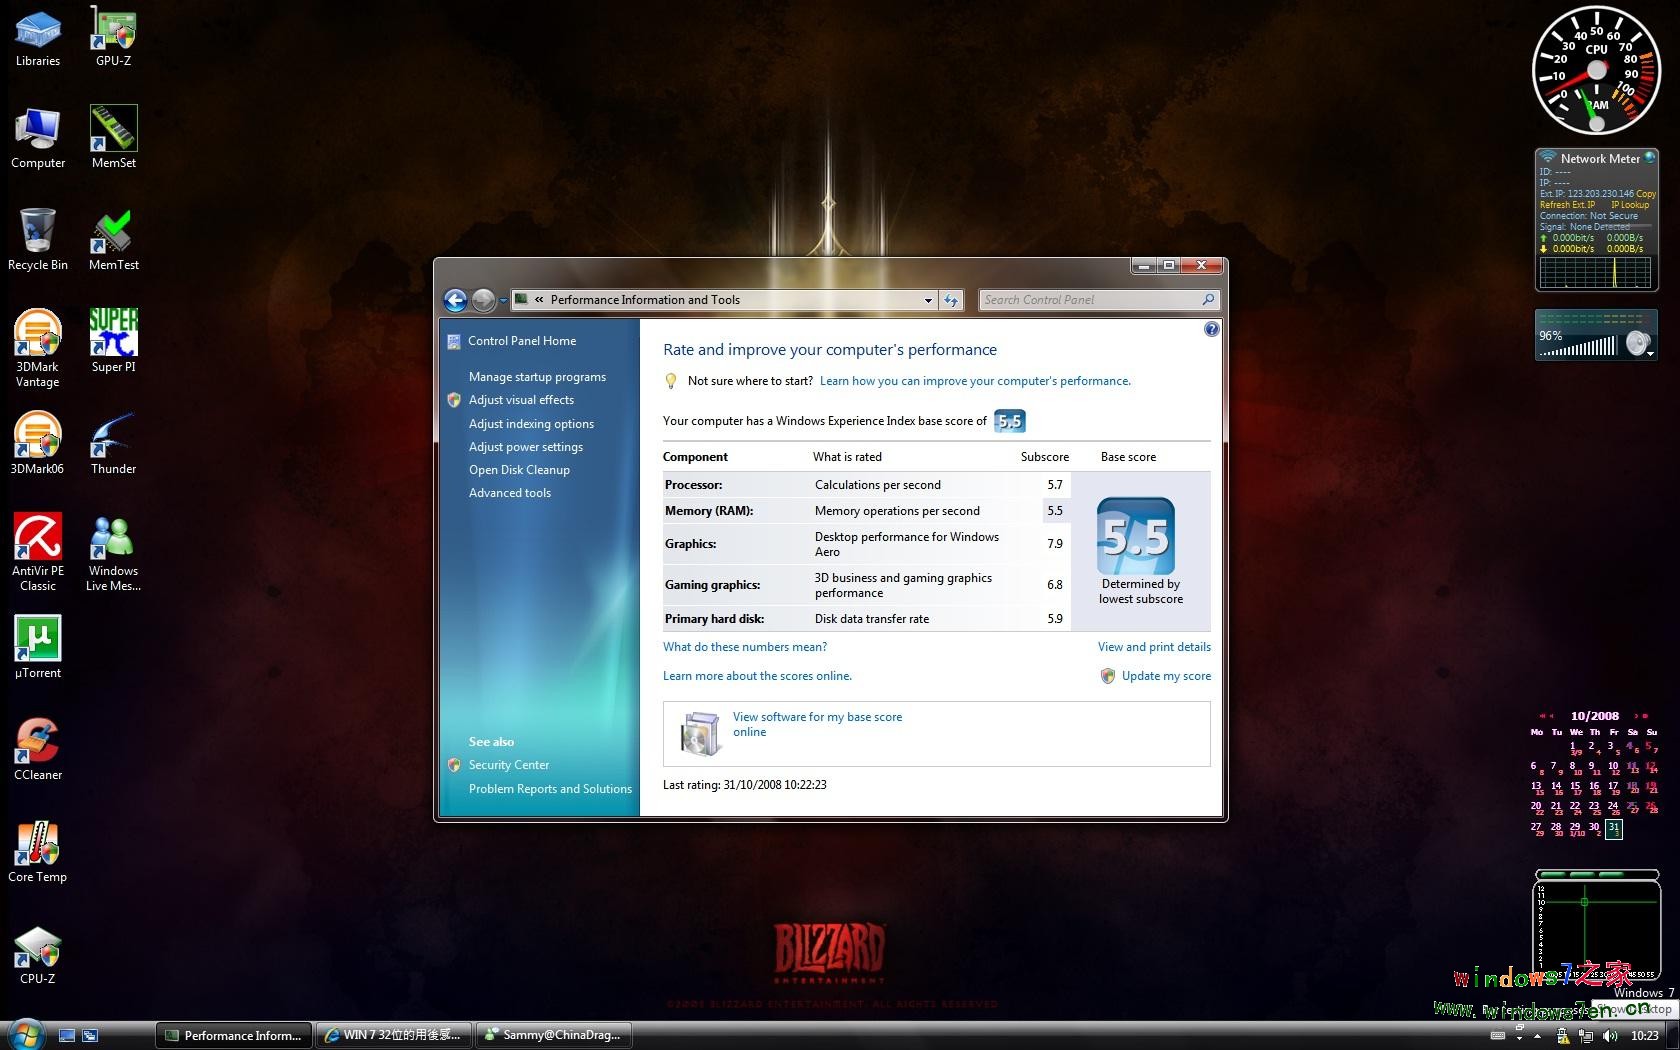Open Problem Reports and Solutions
This screenshot has height=1050, width=1680.
550,789
